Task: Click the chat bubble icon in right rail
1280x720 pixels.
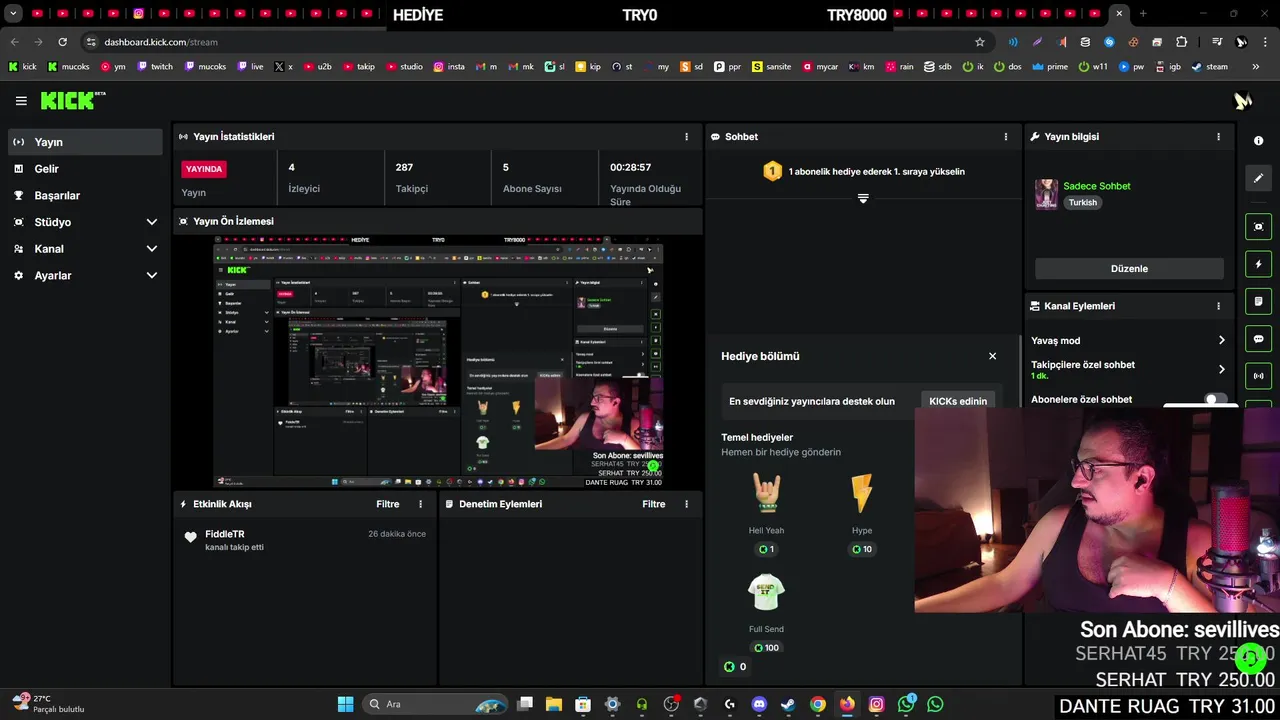Action: (x=1258, y=339)
